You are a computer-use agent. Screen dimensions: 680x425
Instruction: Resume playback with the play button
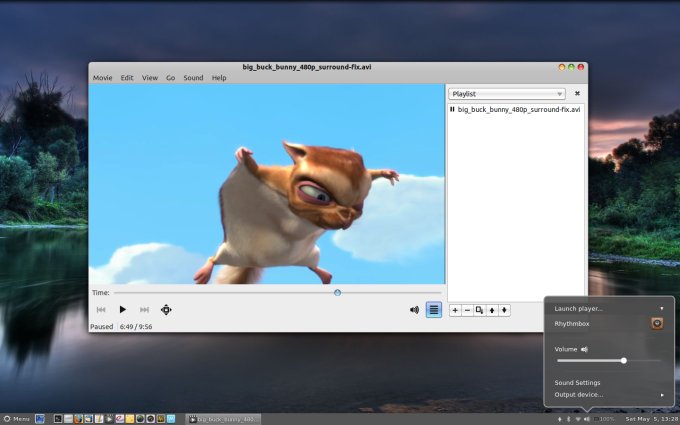pos(122,310)
